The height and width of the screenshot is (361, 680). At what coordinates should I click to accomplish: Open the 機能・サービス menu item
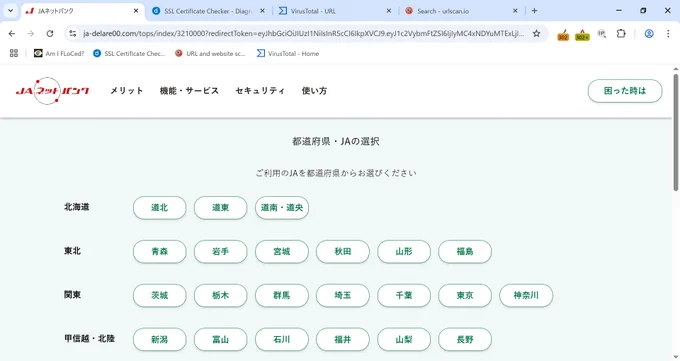tap(189, 91)
